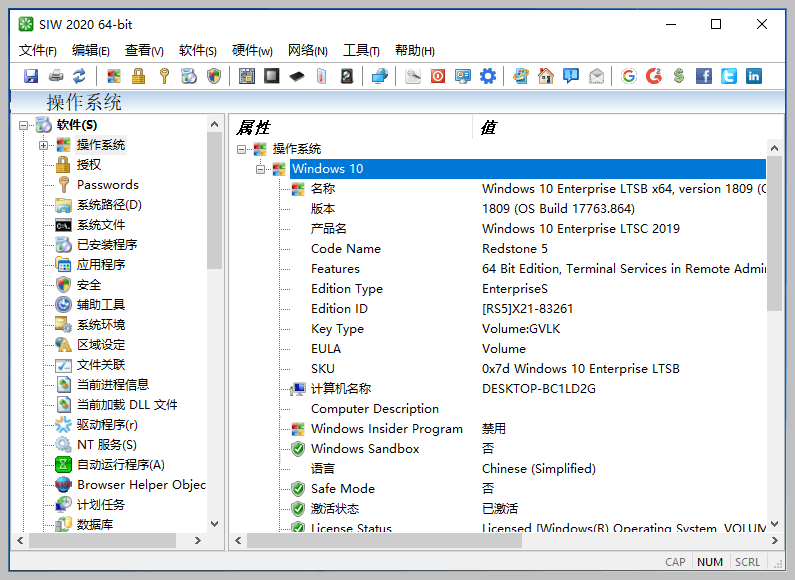The image size is (795, 580).
Task: Select 已安装程序 tree item
Action: (x=107, y=245)
